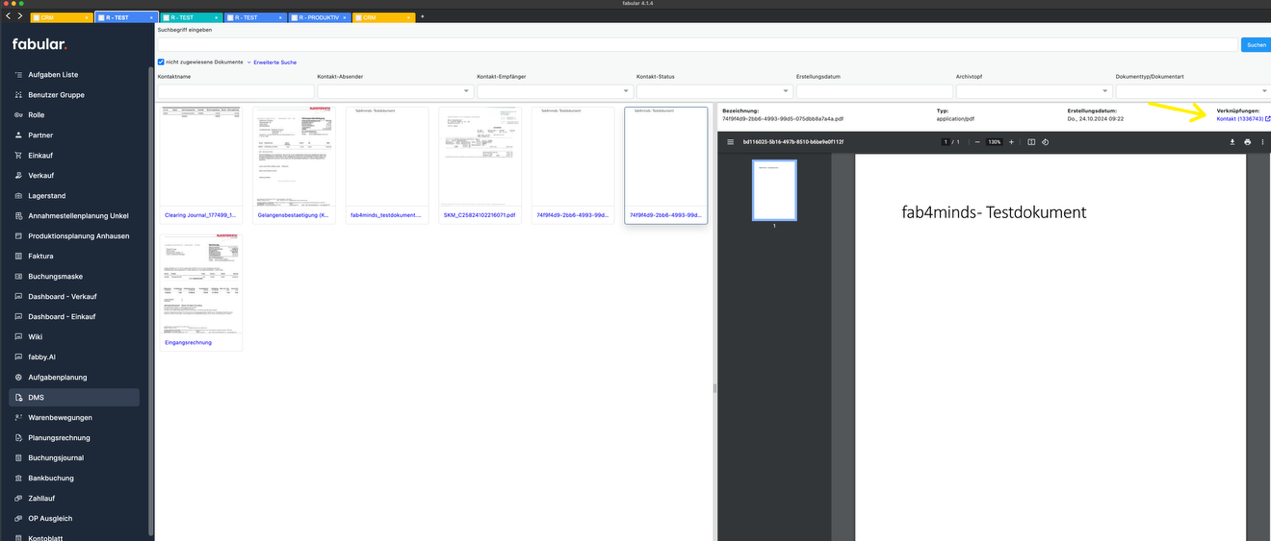The image size is (1271, 541).
Task: Fit PDF page to view
Action: point(1032,142)
